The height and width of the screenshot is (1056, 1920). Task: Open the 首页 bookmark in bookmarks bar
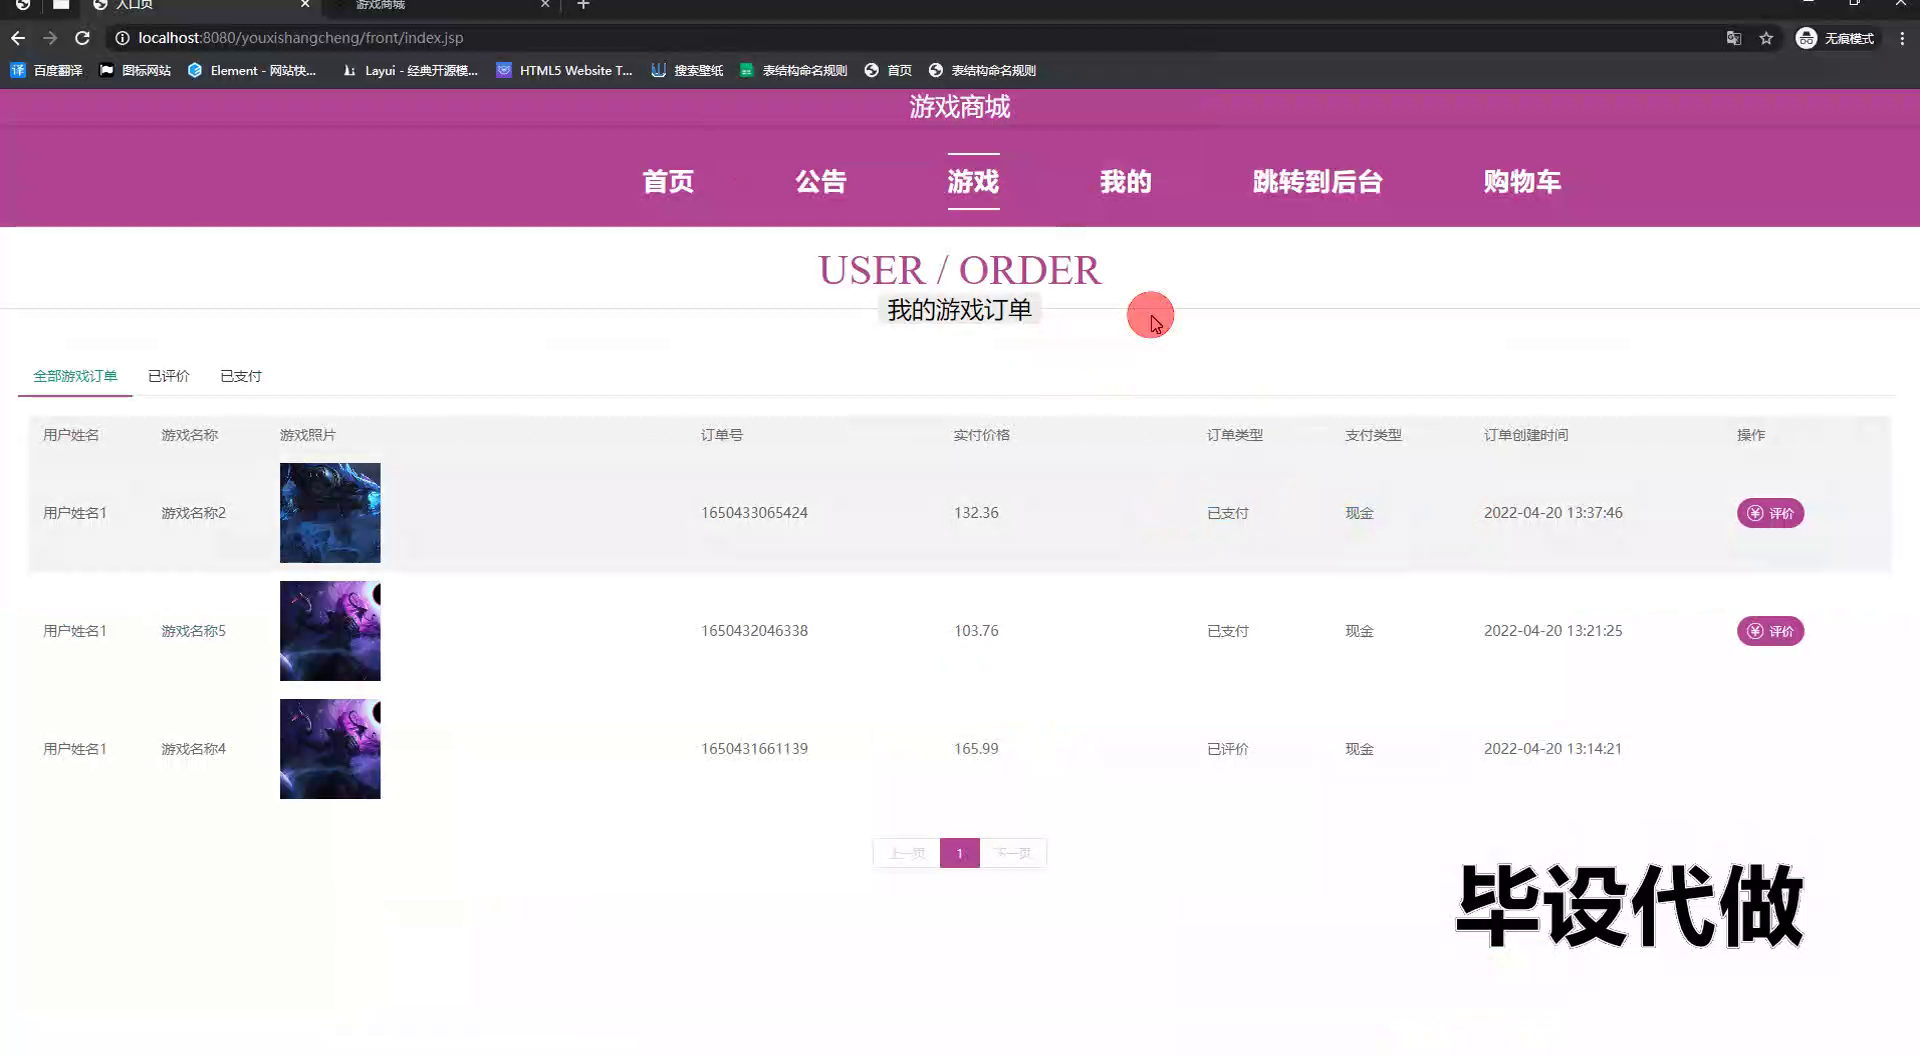pos(888,70)
